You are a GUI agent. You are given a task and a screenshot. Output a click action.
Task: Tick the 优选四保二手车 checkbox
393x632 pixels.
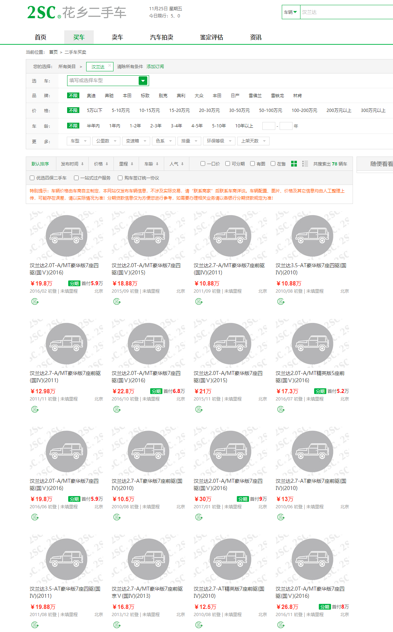coord(32,178)
